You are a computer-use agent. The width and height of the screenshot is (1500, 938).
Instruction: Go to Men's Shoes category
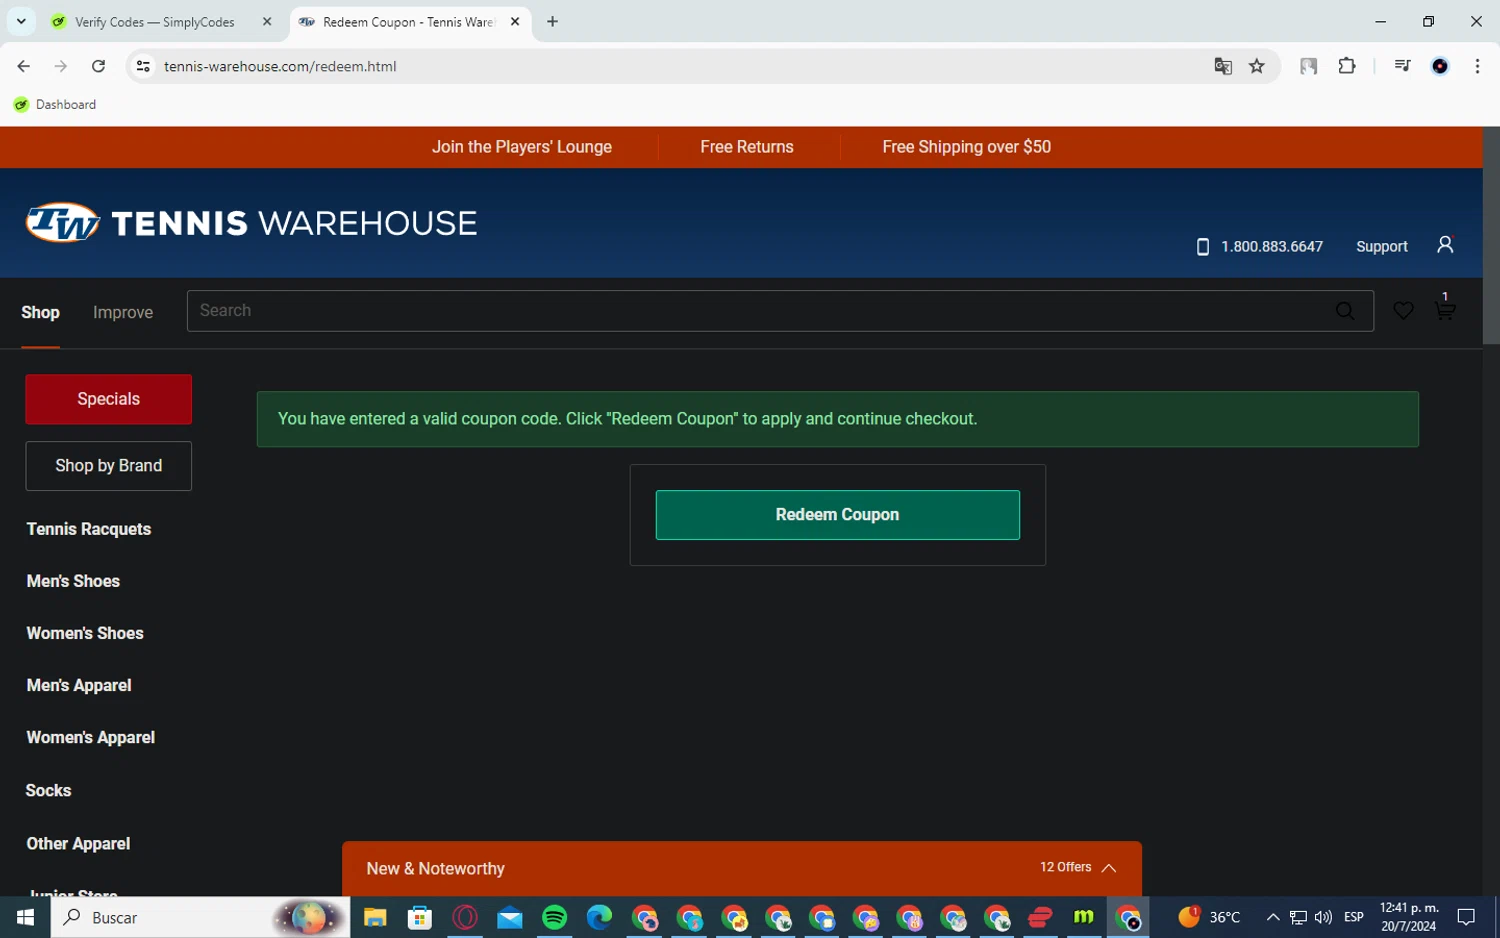click(73, 581)
